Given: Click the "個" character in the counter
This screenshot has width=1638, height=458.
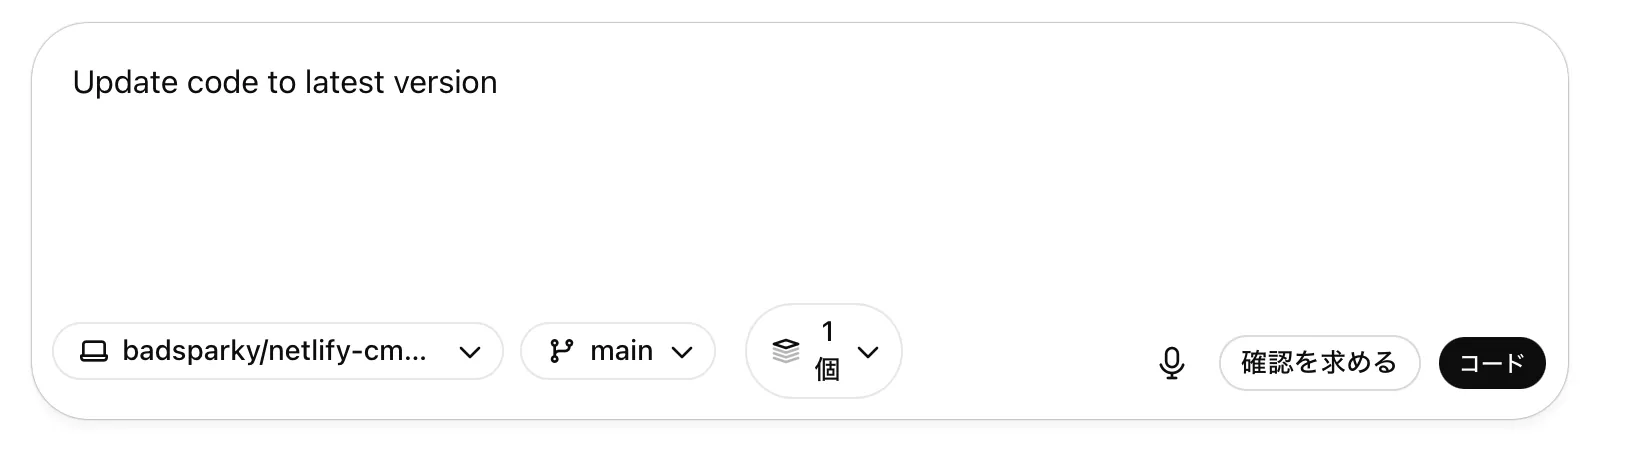Looking at the screenshot, I should 827,370.
